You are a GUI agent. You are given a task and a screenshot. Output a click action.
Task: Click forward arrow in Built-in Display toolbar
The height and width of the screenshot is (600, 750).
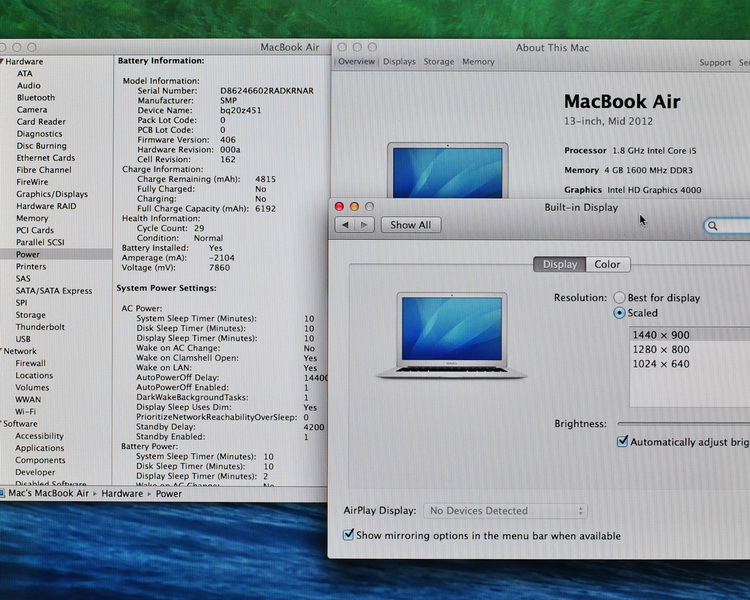point(364,225)
